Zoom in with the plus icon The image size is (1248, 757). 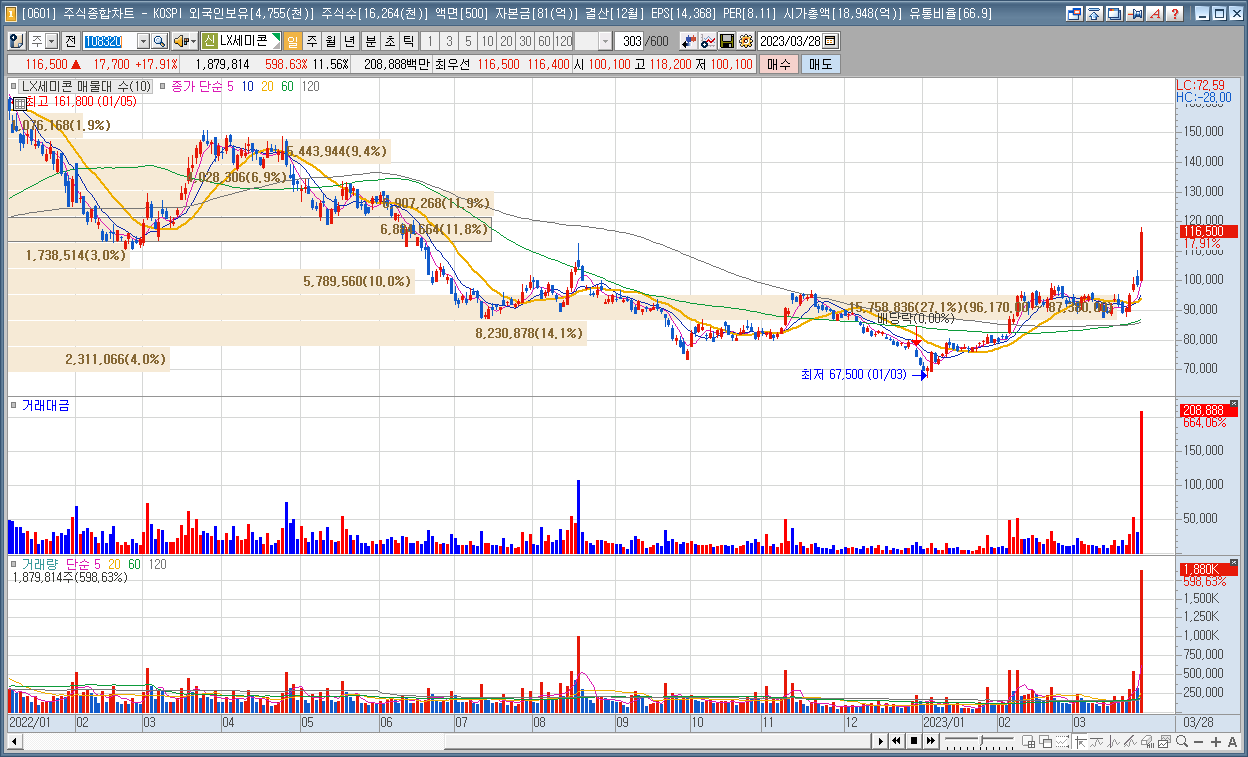point(1215,741)
